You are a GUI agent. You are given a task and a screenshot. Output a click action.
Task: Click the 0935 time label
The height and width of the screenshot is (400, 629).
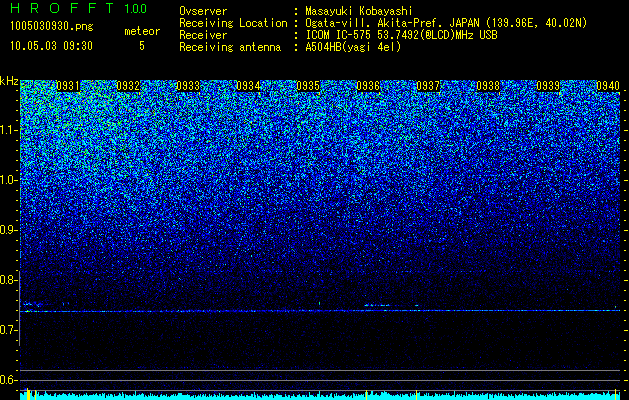pyautogui.click(x=308, y=86)
